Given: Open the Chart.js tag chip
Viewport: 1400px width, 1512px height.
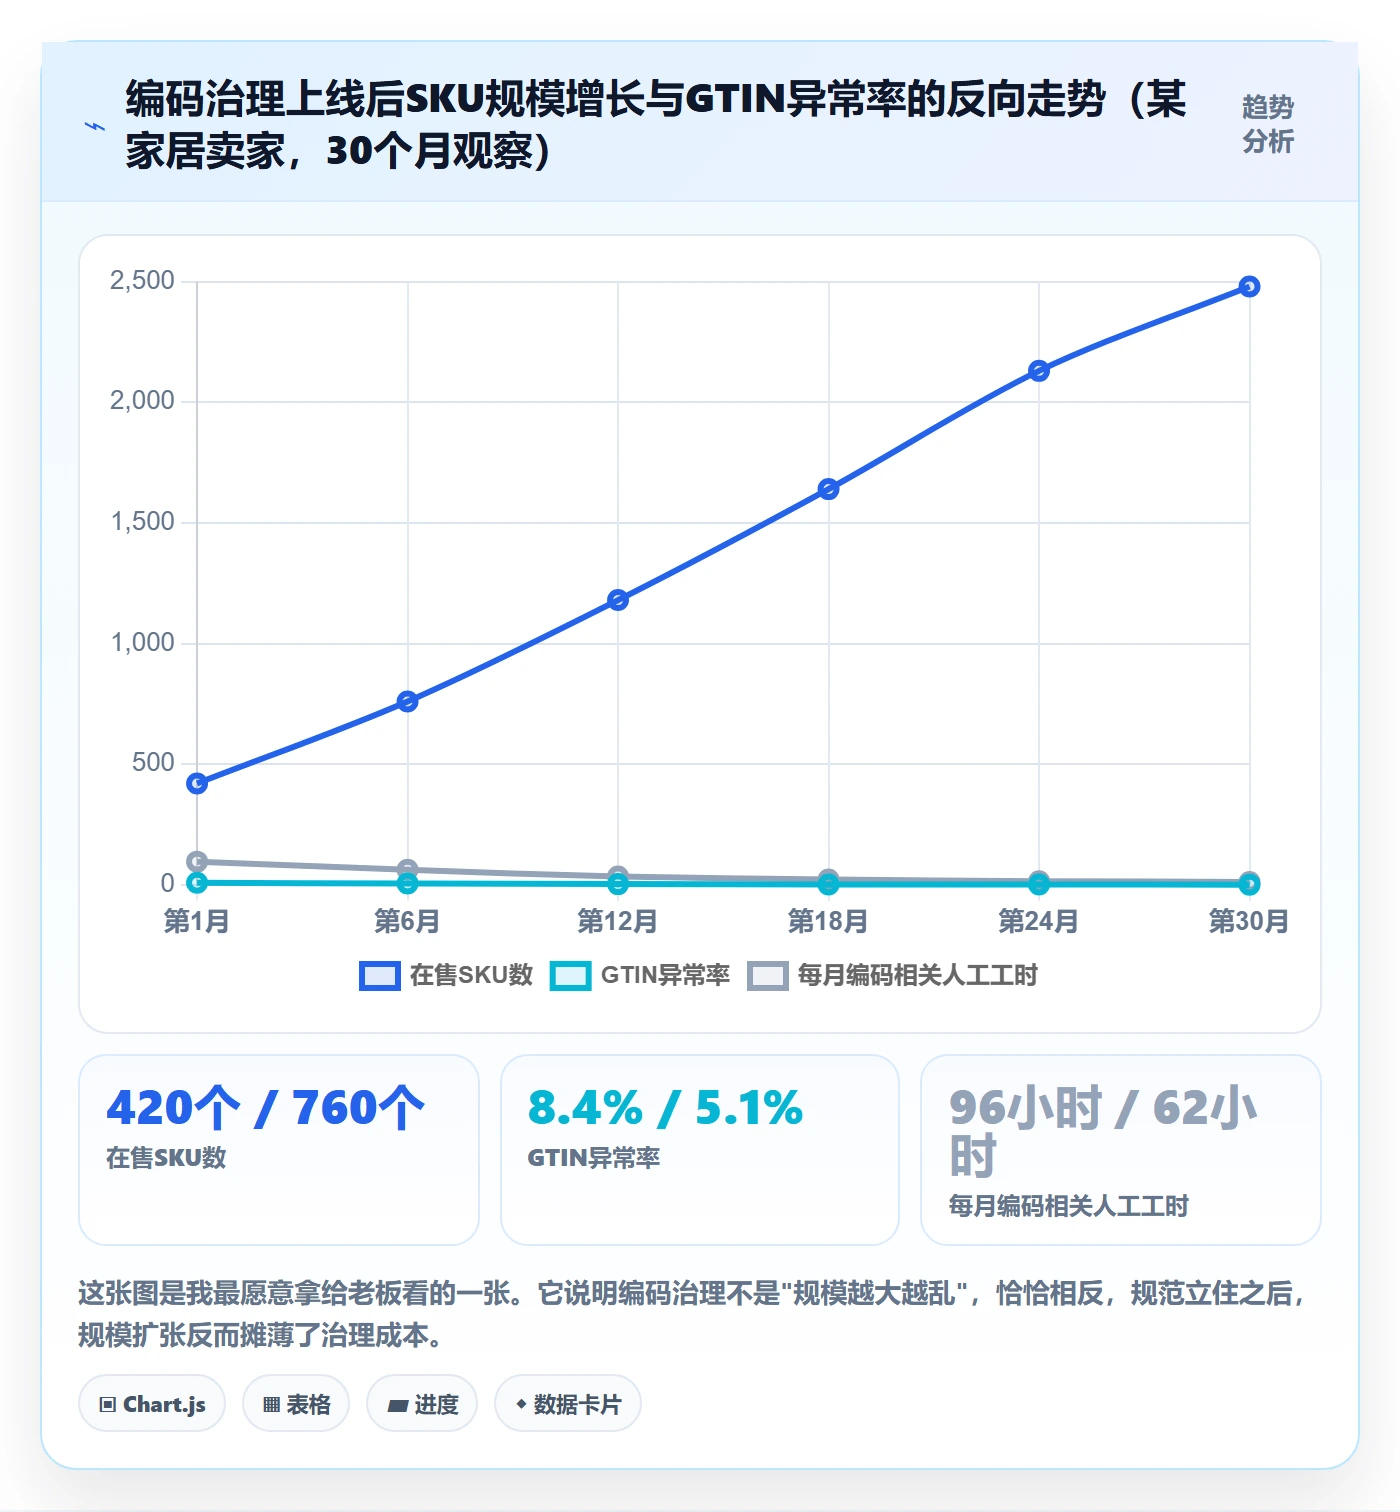Looking at the screenshot, I should (152, 1404).
